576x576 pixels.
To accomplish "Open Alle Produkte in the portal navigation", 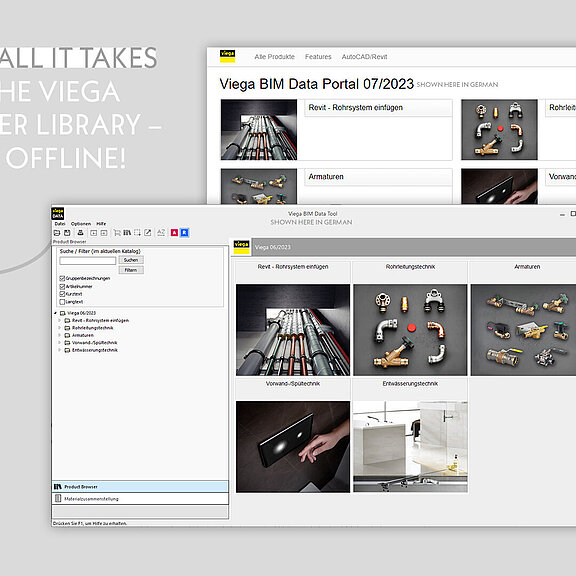I will [x=274, y=57].
